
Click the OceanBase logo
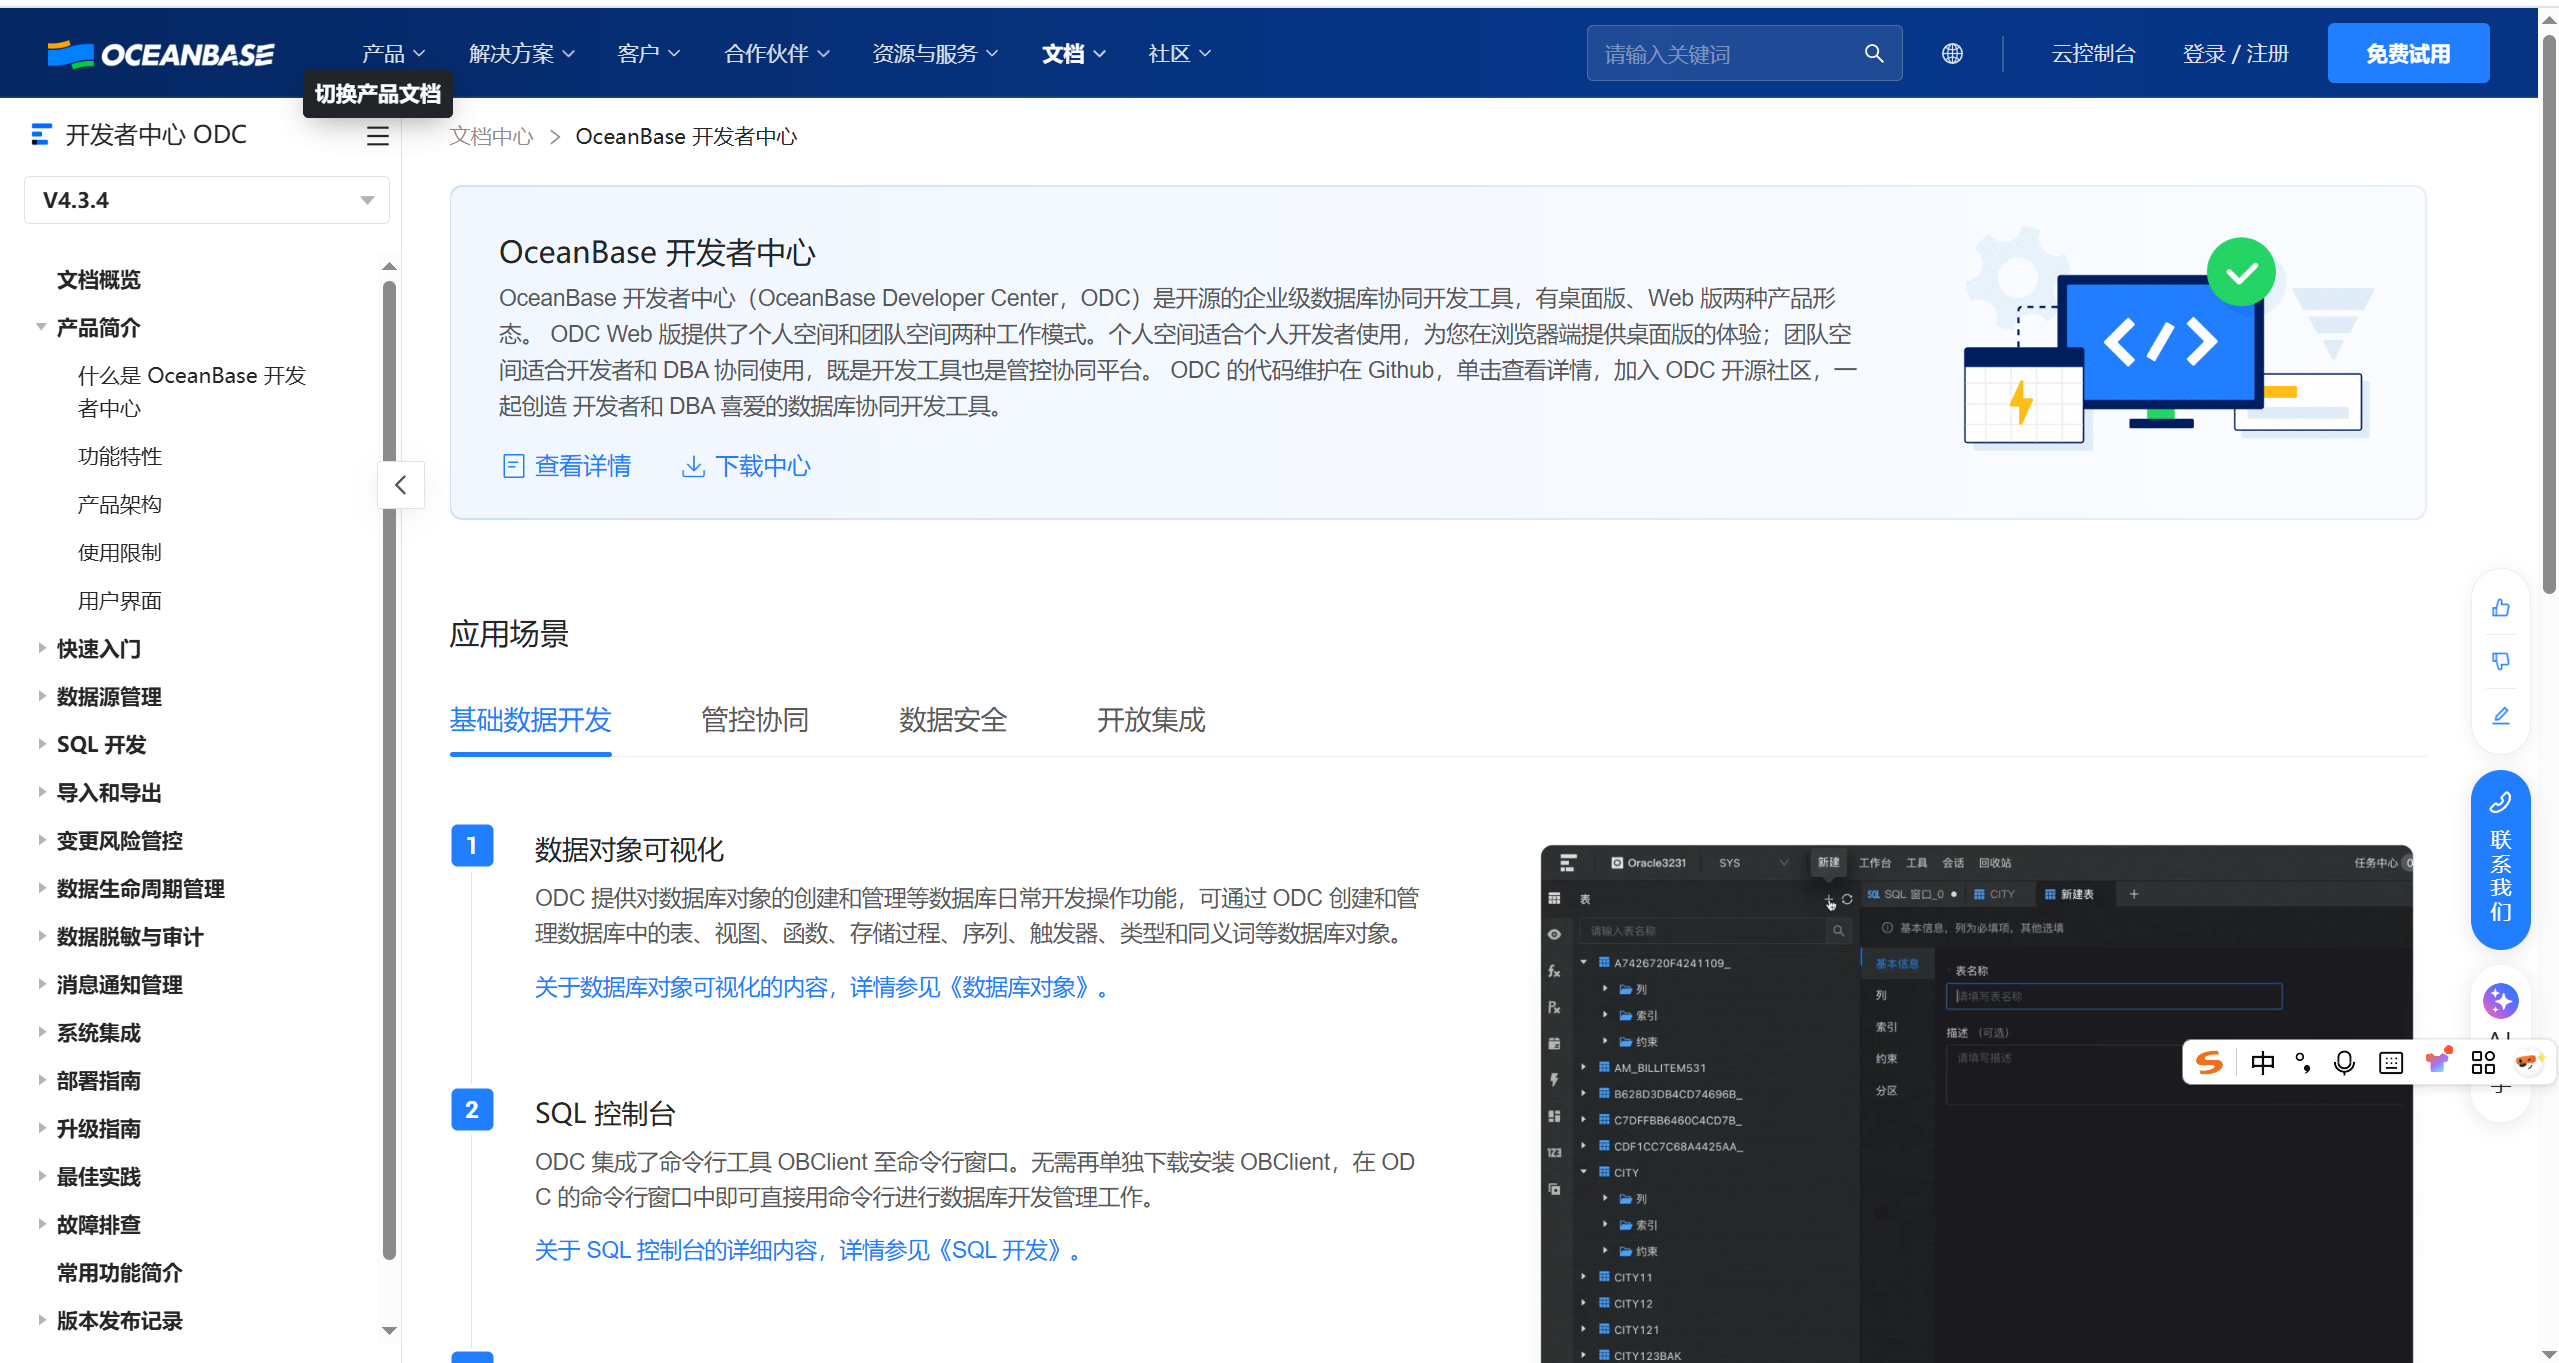click(161, 52)
